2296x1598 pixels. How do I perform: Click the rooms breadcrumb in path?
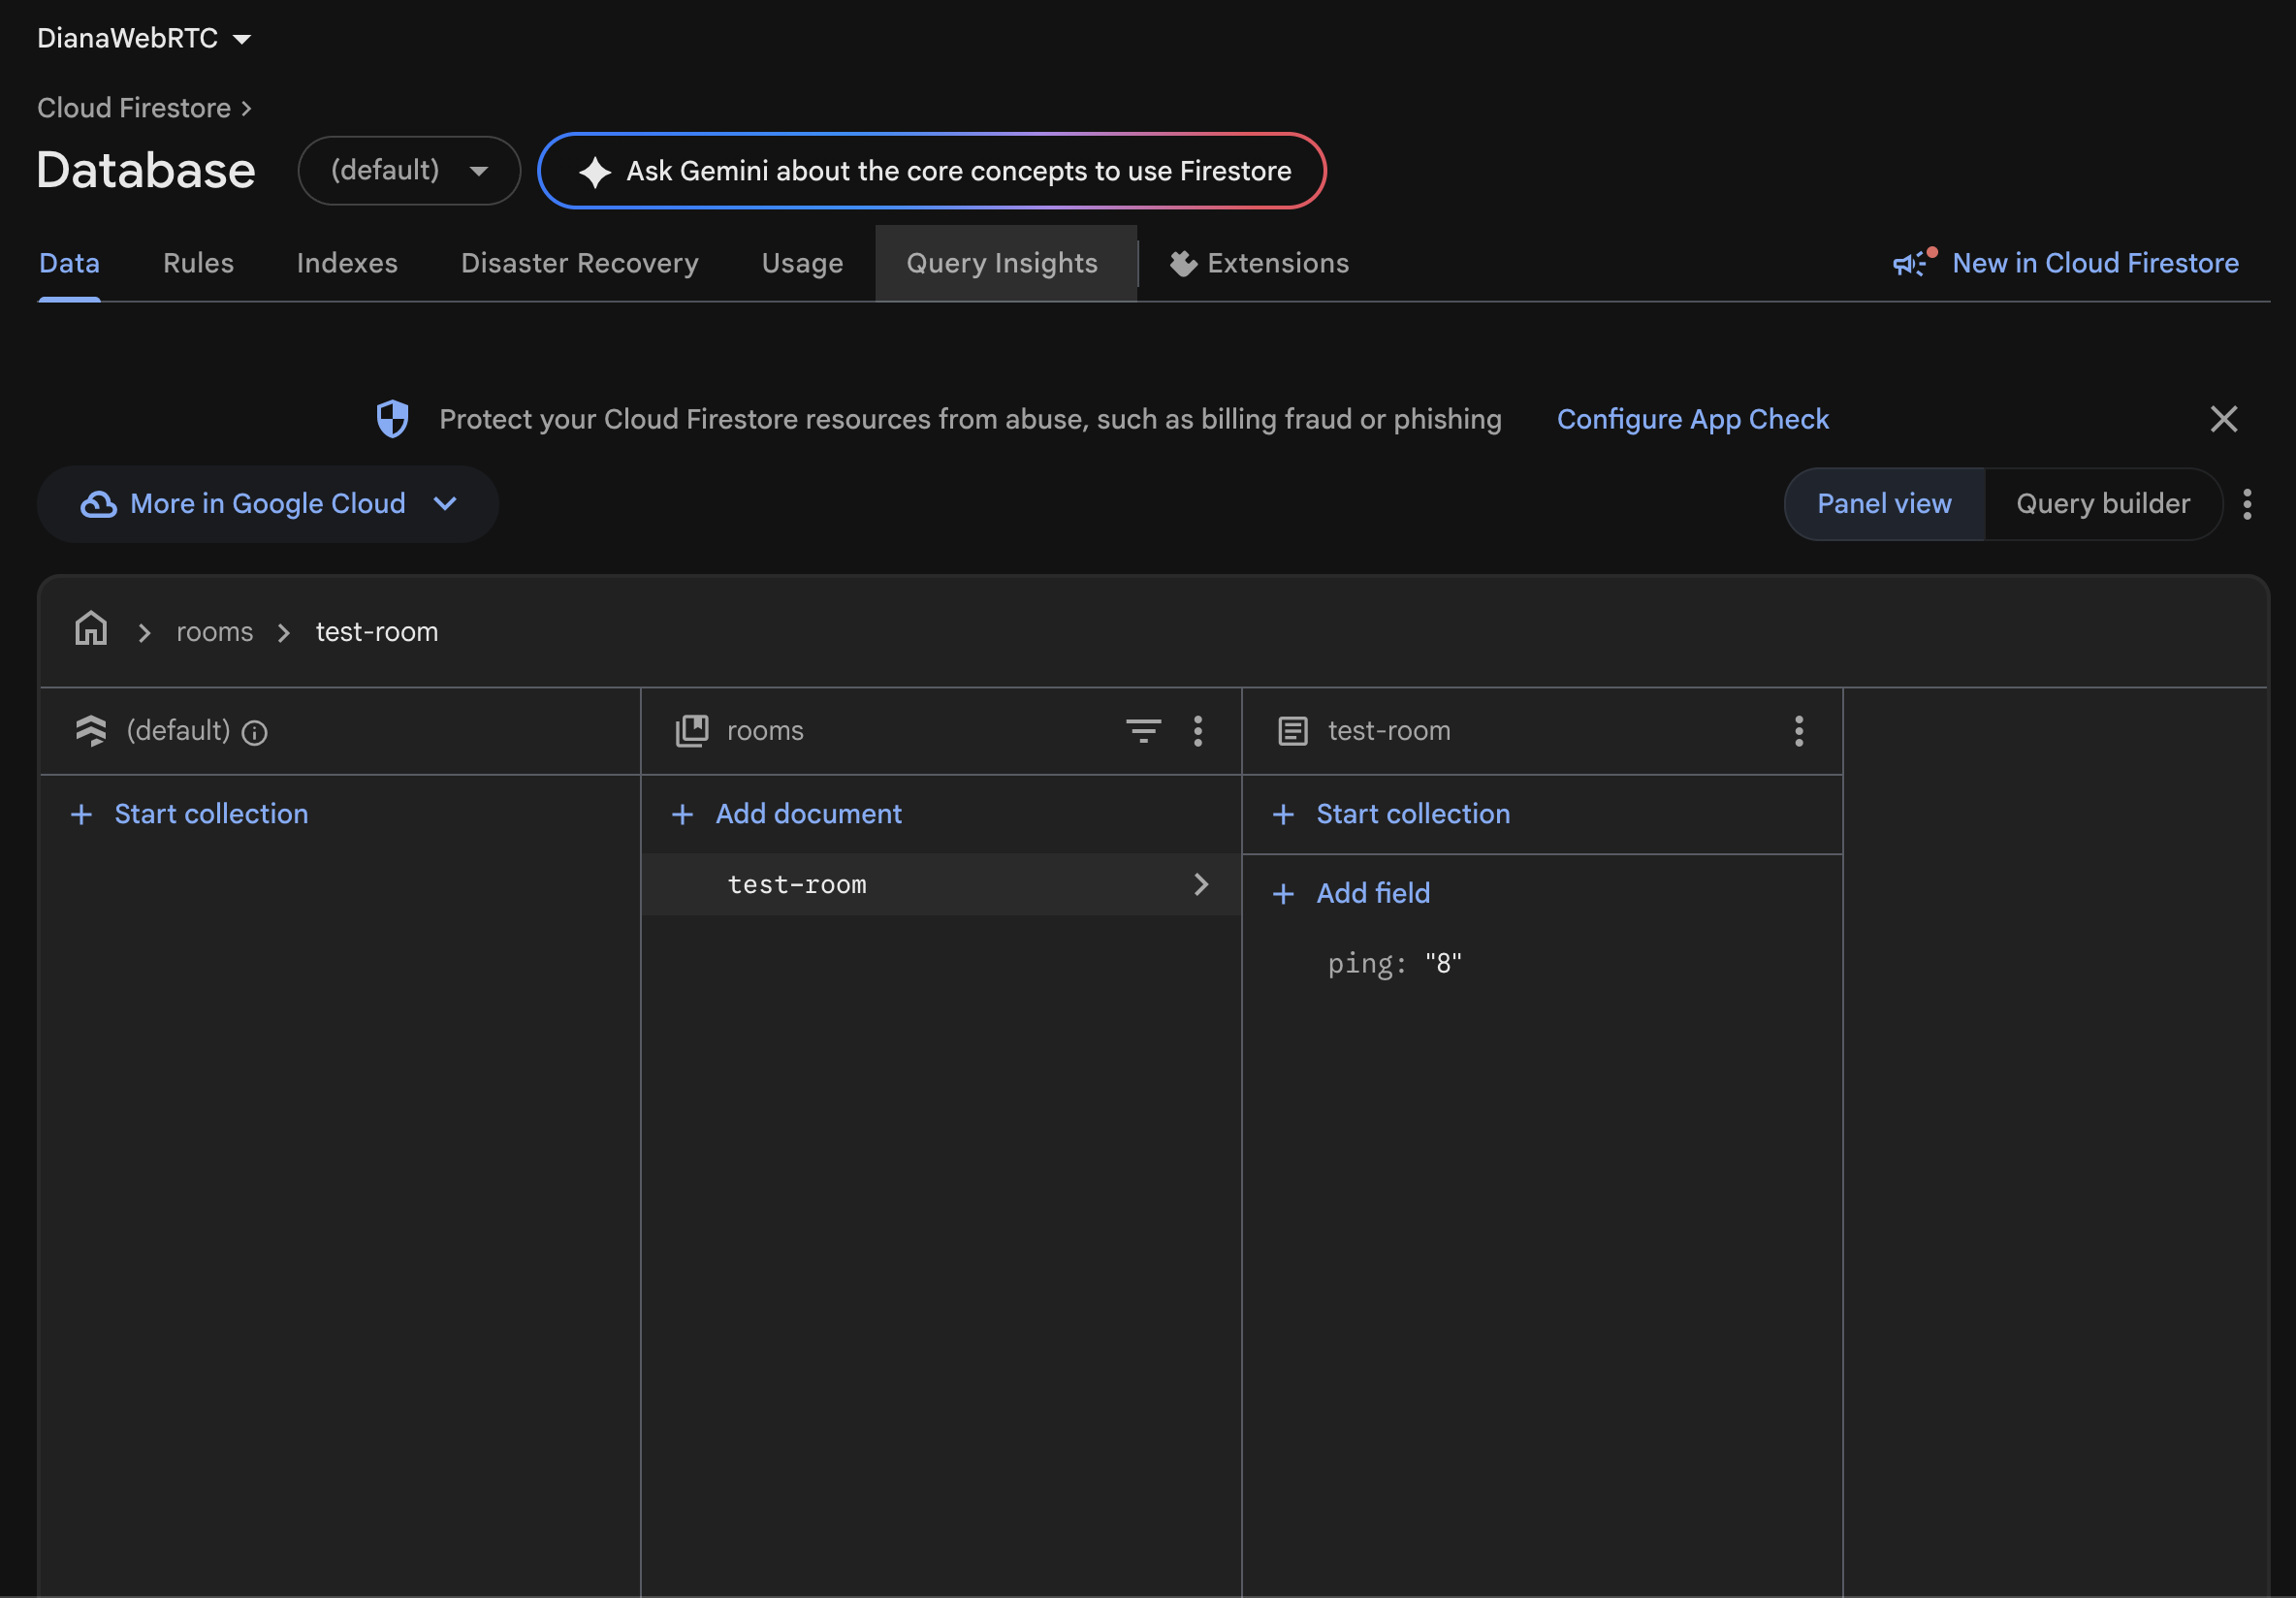point(215,632)
